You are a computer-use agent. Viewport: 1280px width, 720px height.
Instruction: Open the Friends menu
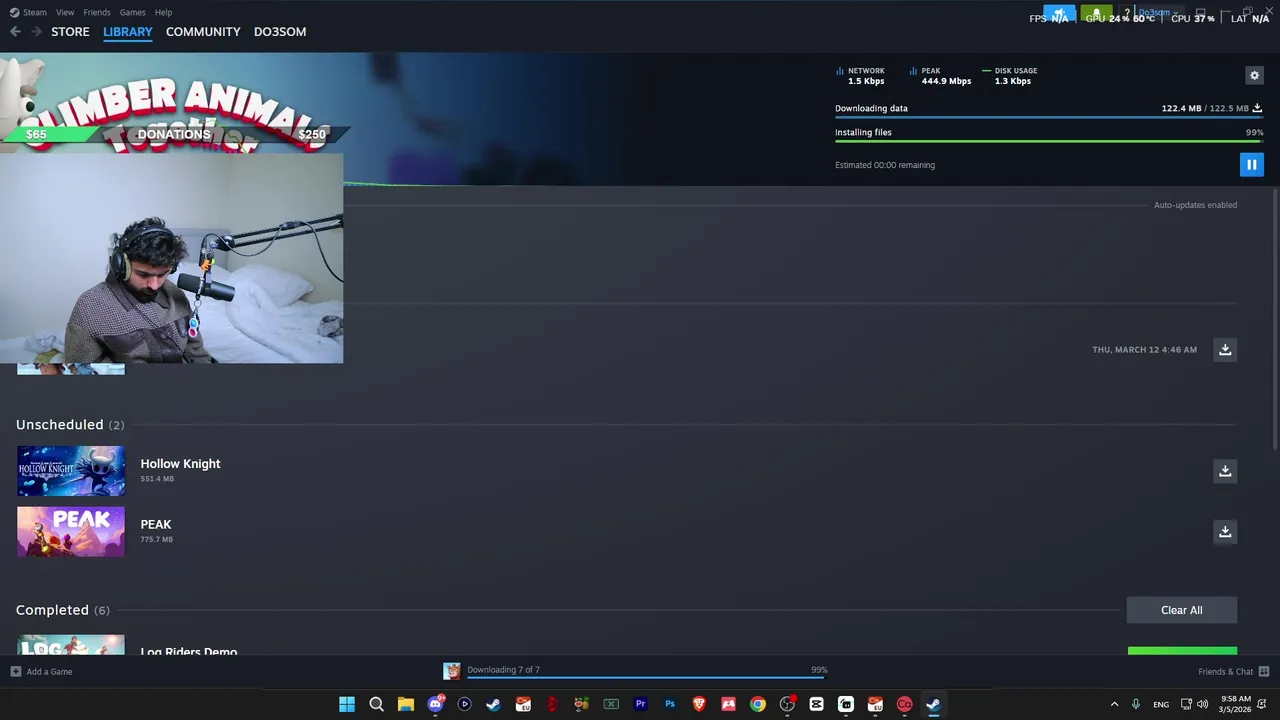(97, 12)
